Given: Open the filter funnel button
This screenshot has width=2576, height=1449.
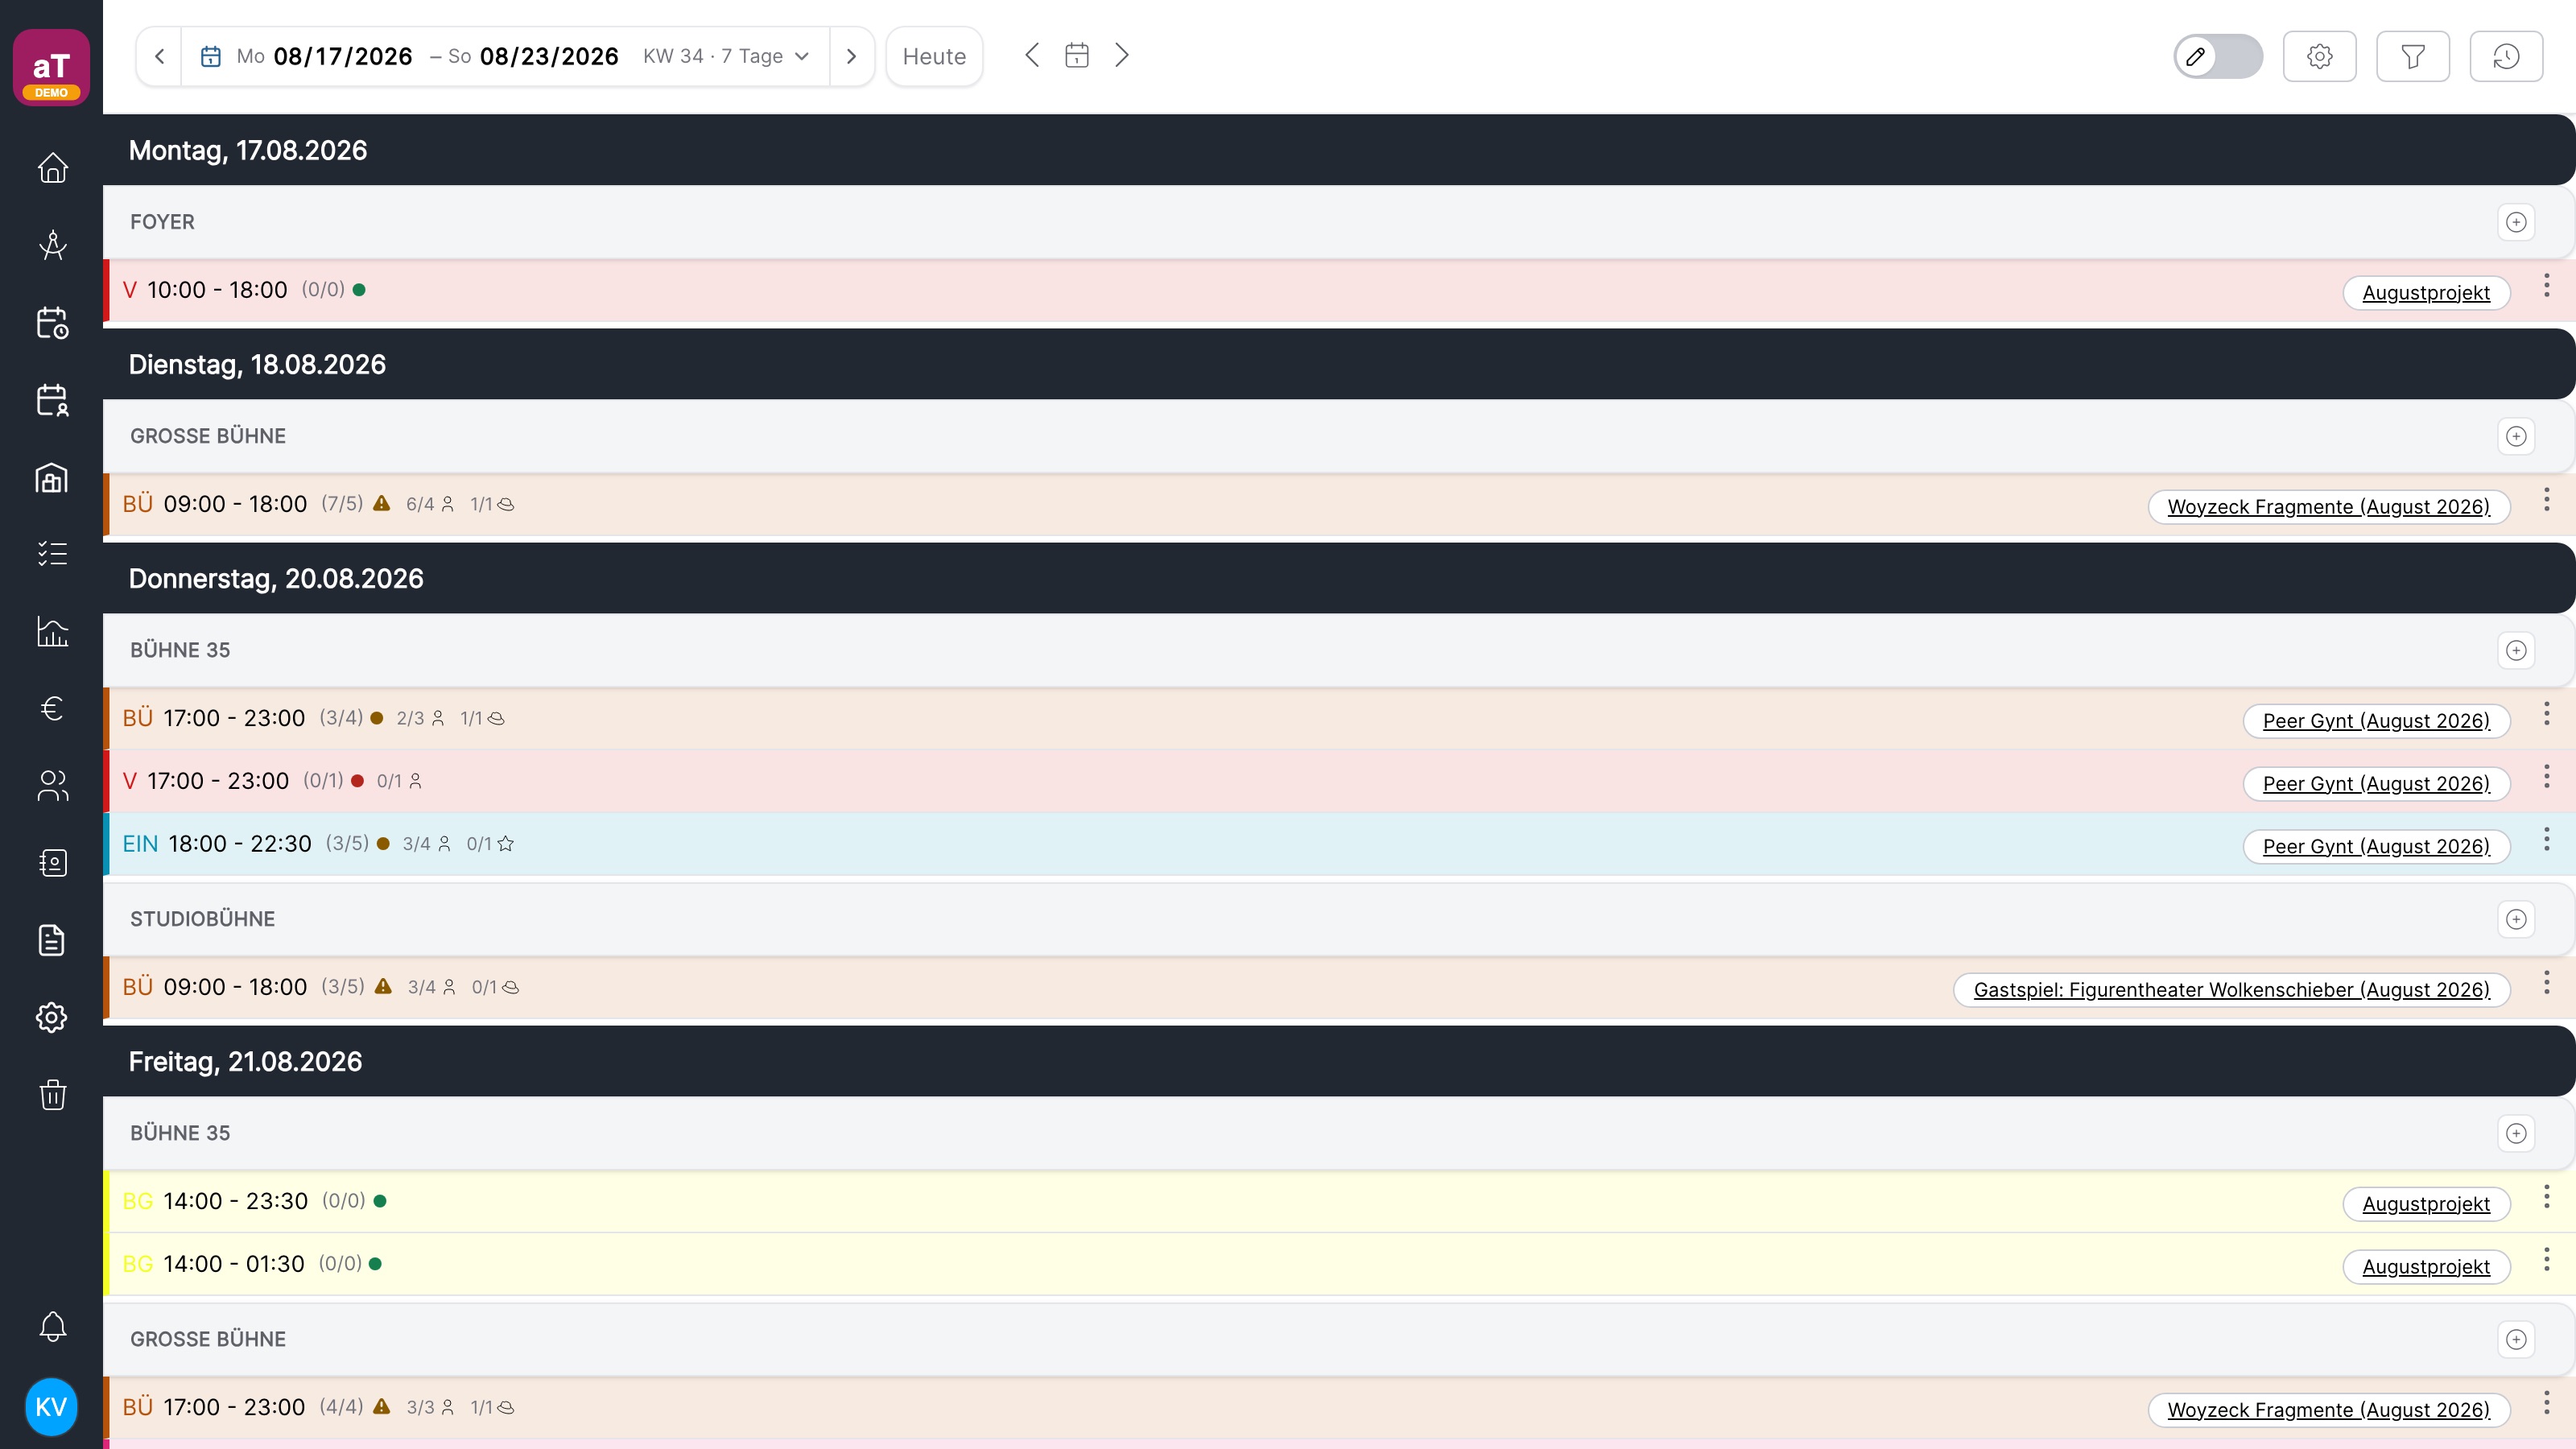Looking at the screenshot, I should coord(2413,56).
